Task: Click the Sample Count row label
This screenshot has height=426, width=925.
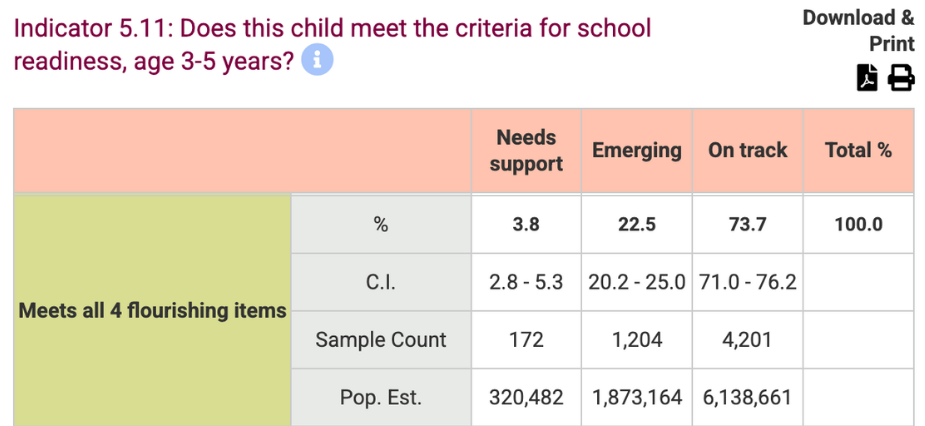Action: pyautogui.click(x=381, y=340)
